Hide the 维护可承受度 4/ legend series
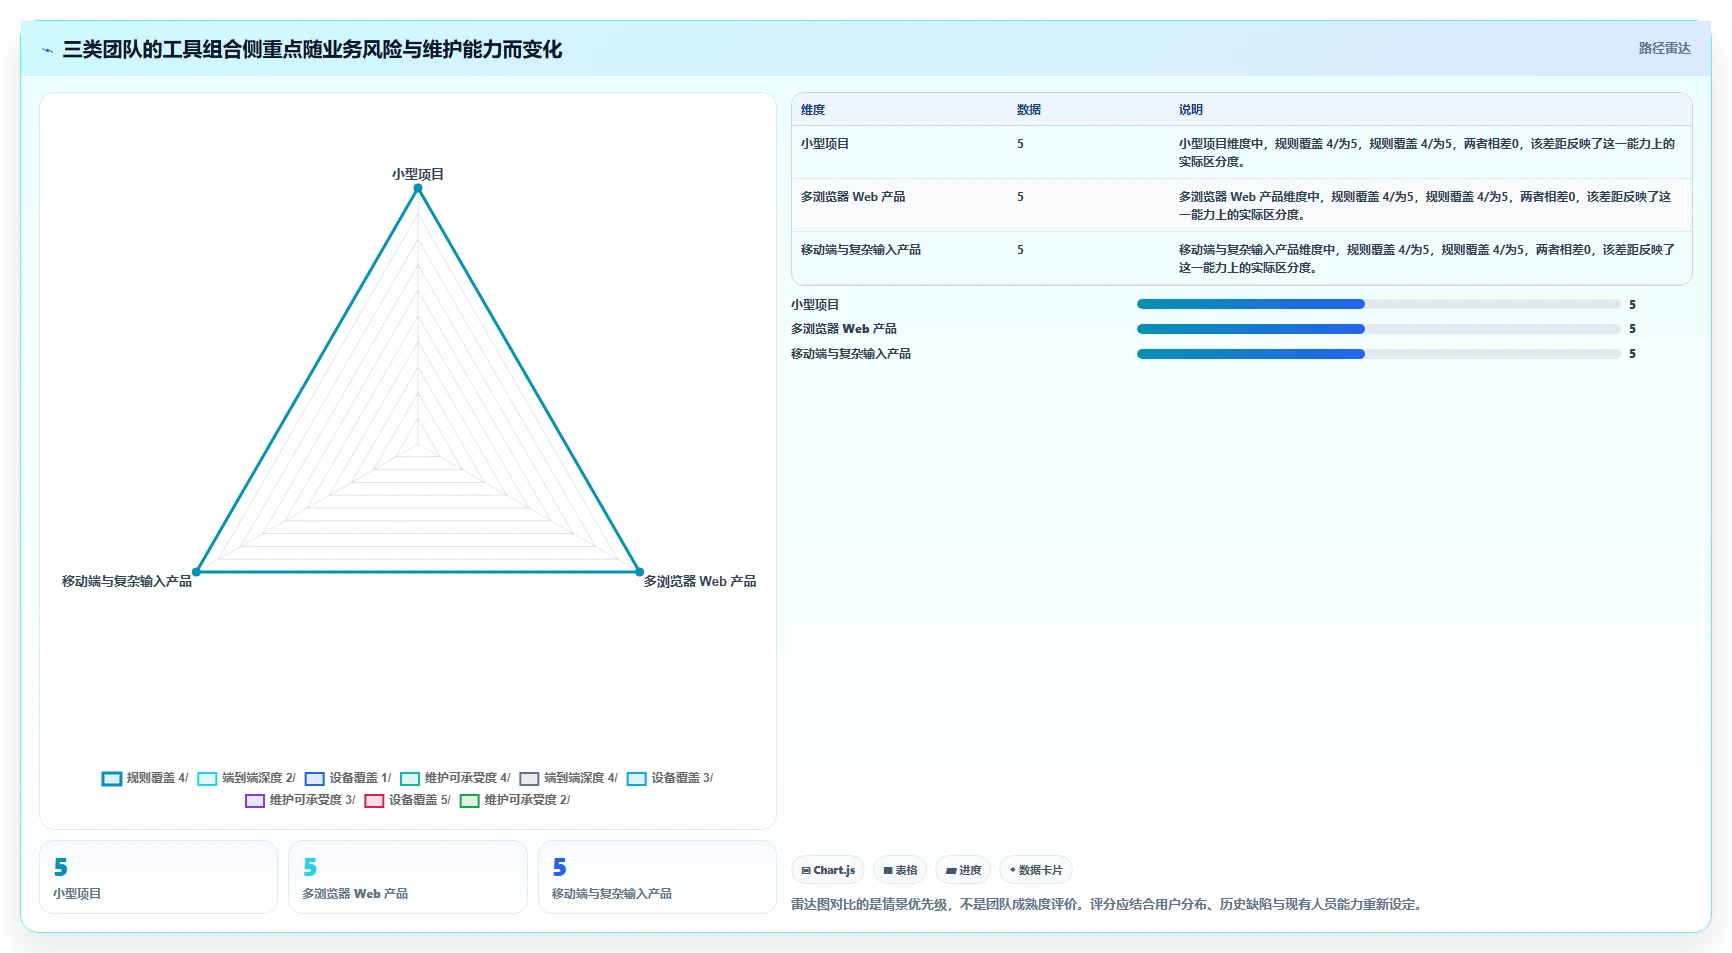 [x=455, y=778]
